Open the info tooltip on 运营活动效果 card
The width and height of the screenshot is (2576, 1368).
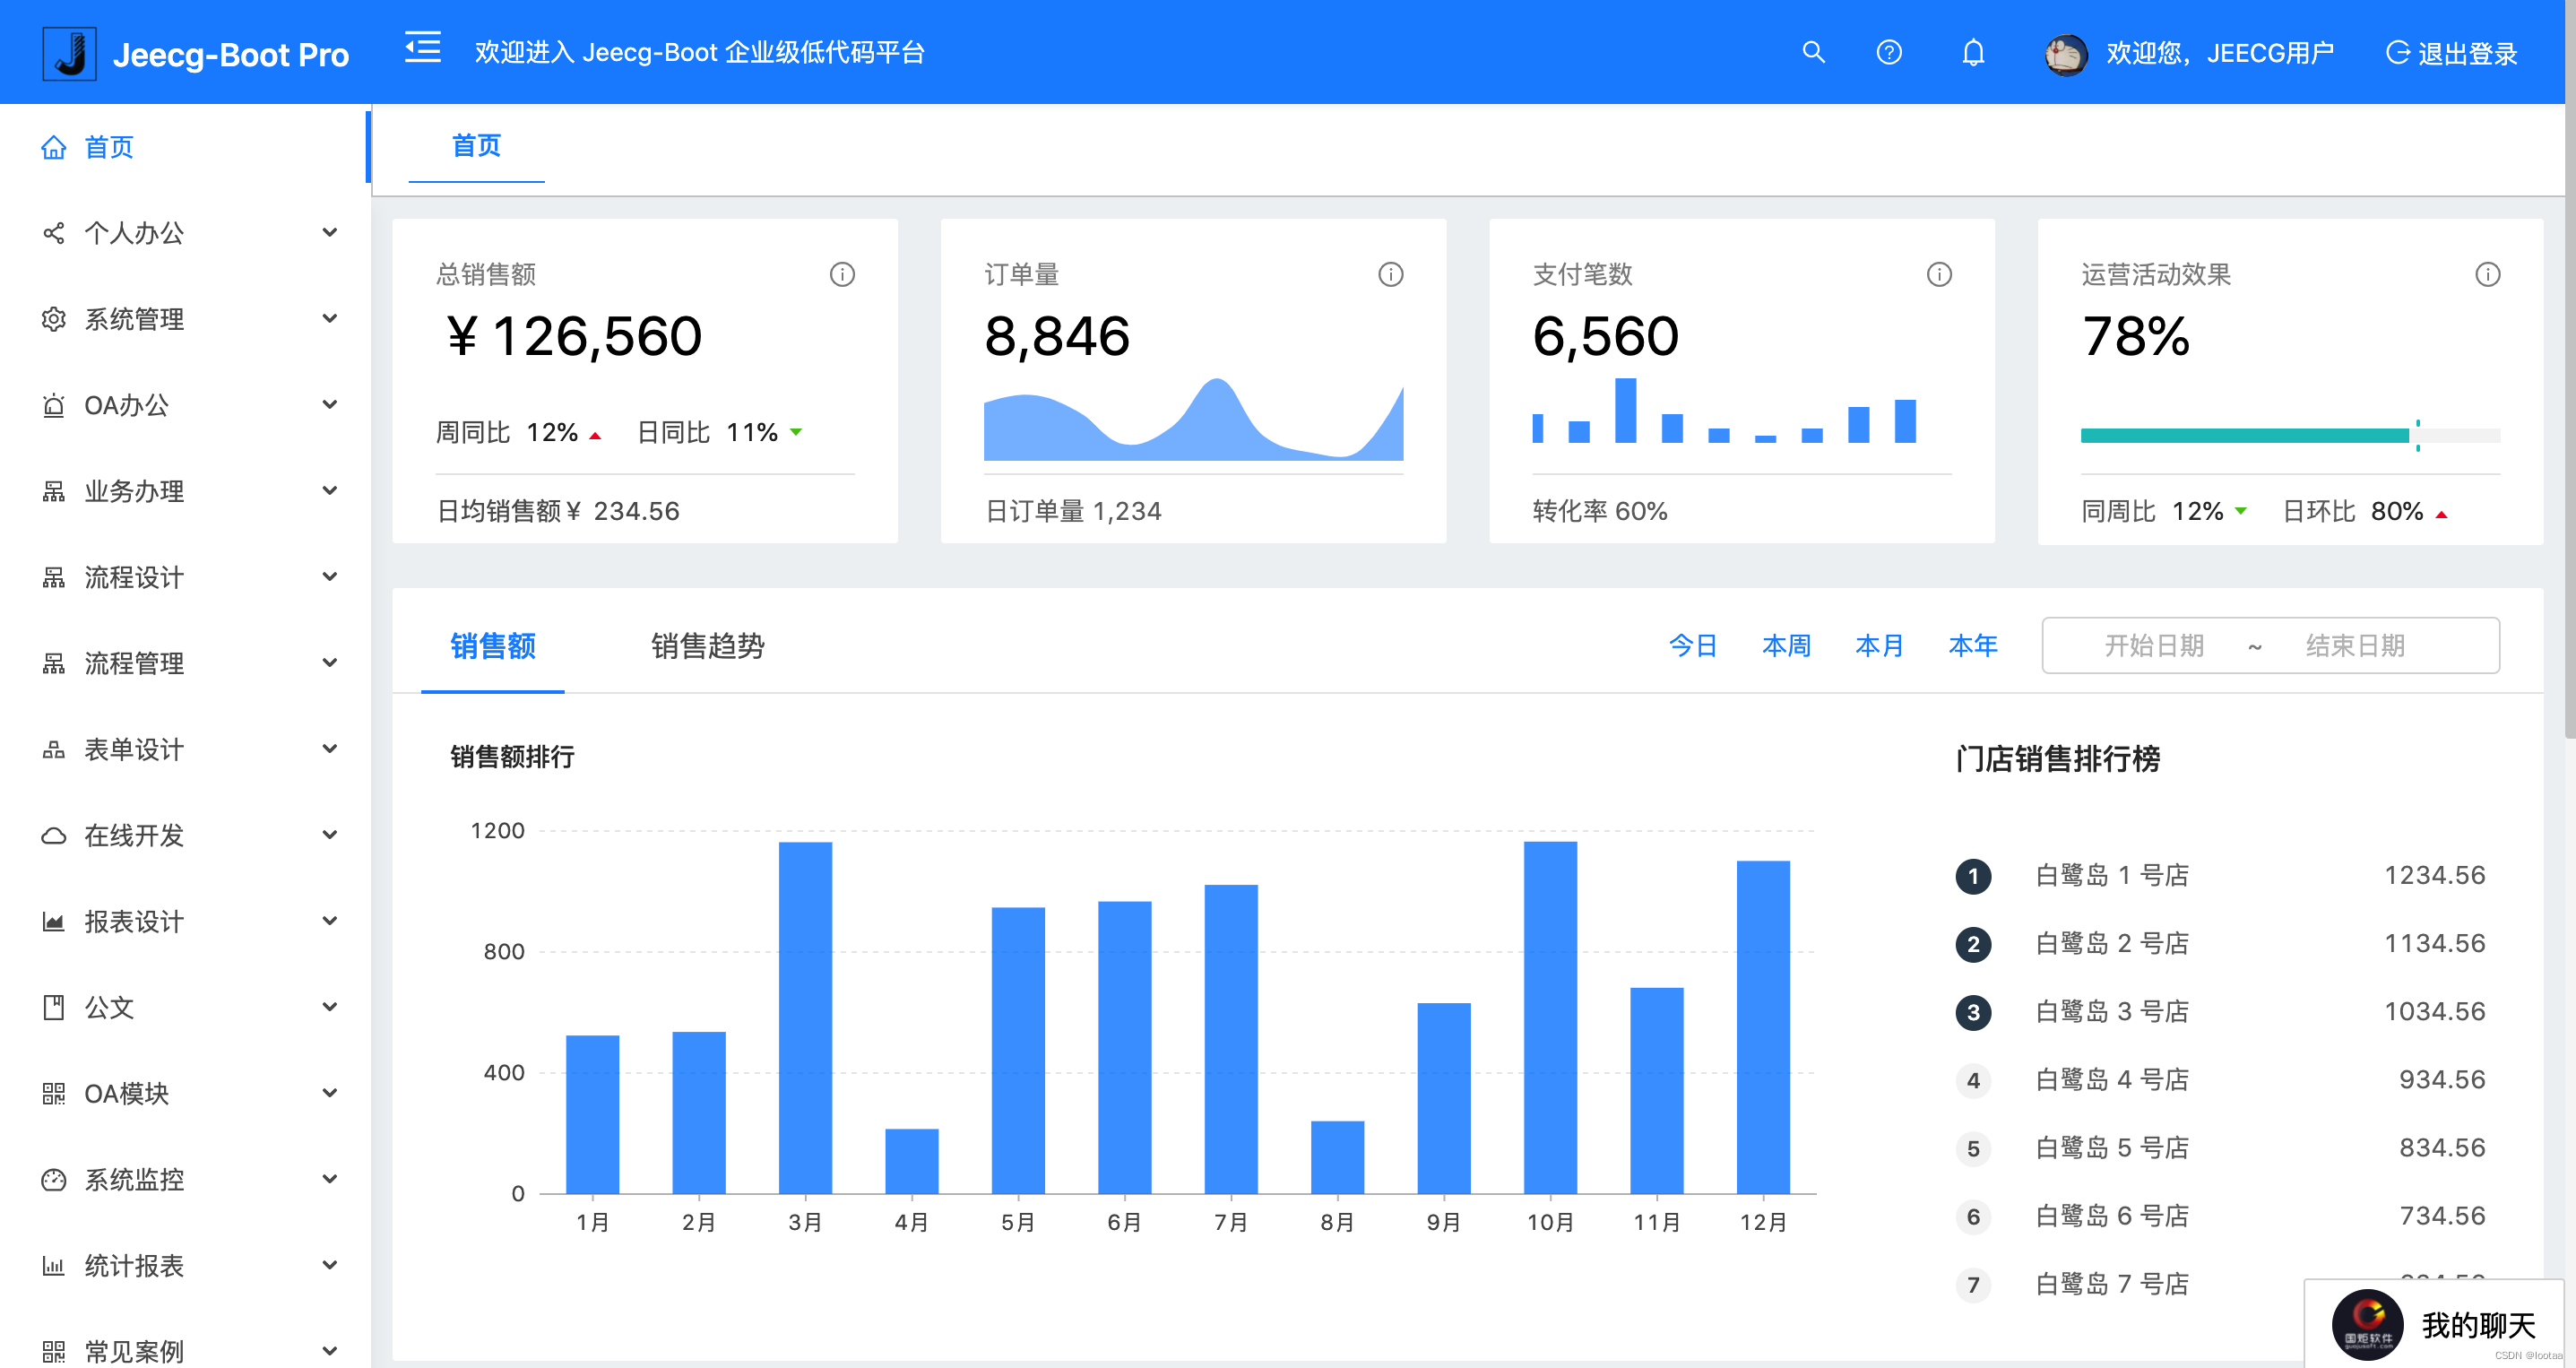pos(2489,273)
